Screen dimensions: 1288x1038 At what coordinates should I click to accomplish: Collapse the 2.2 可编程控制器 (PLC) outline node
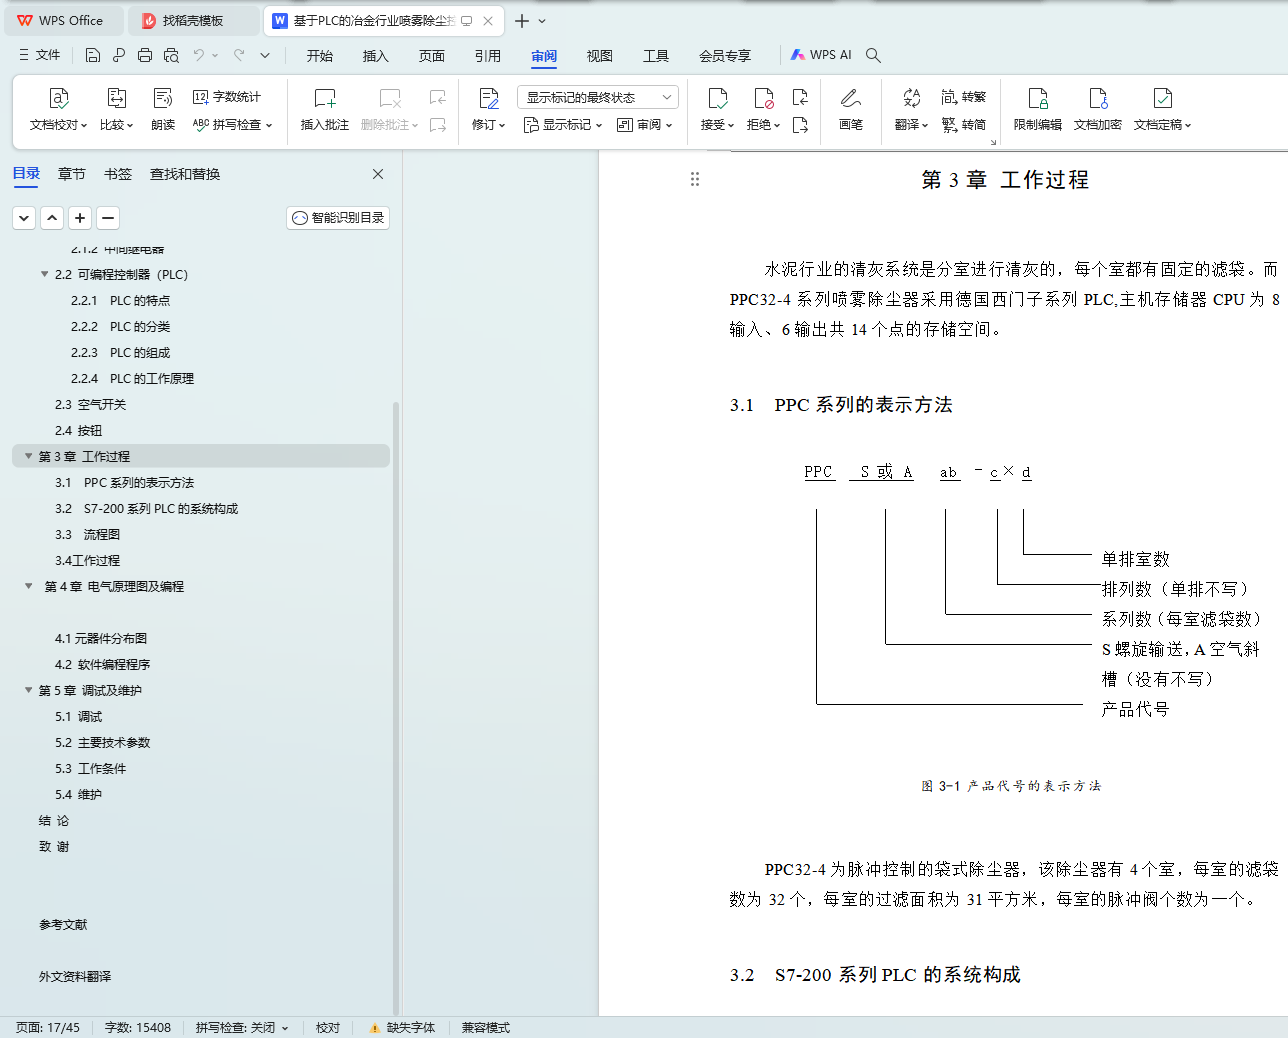click(x=44, y=274)
